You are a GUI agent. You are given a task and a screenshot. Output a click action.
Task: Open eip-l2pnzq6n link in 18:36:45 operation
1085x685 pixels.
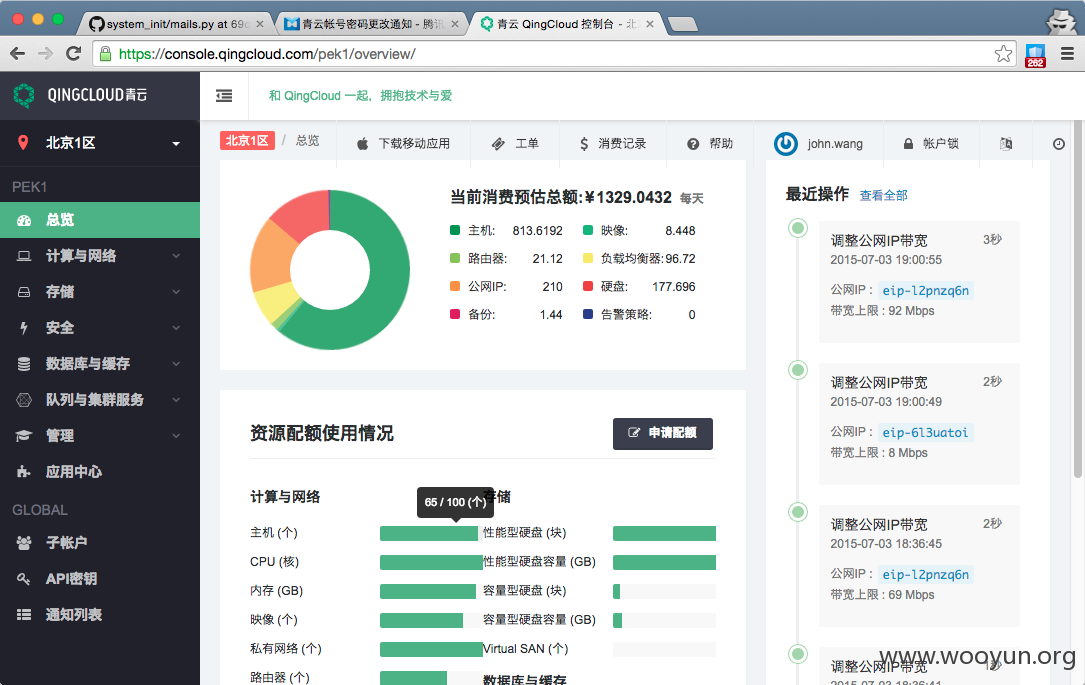[925, 574]
